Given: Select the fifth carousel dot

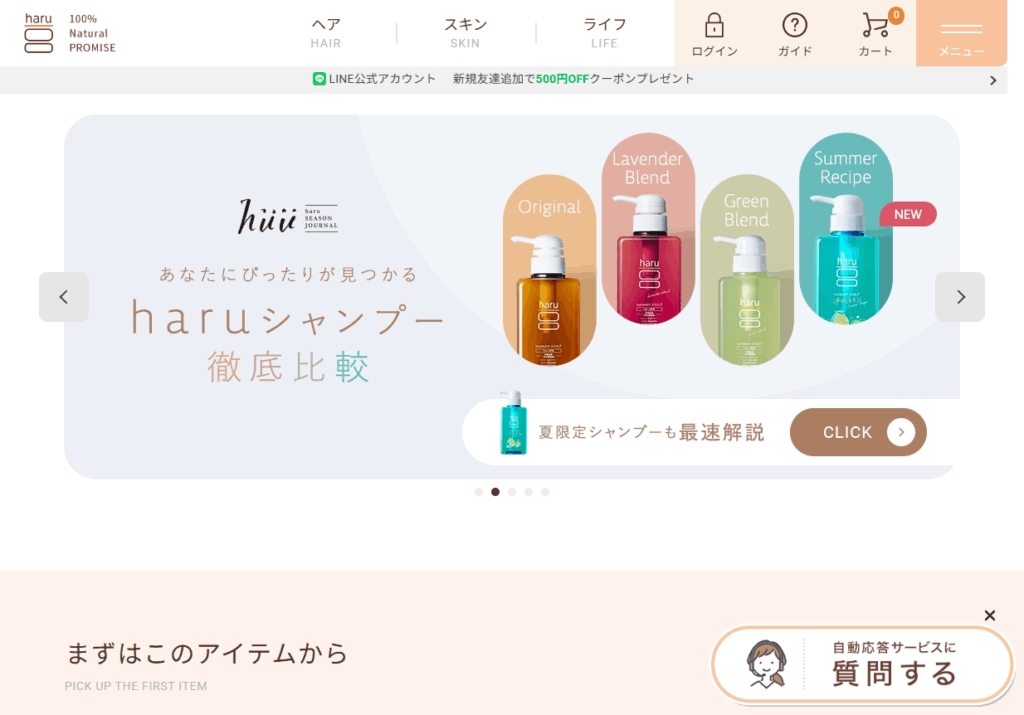Looking at the screenshot, I should [x=545, y=492].
